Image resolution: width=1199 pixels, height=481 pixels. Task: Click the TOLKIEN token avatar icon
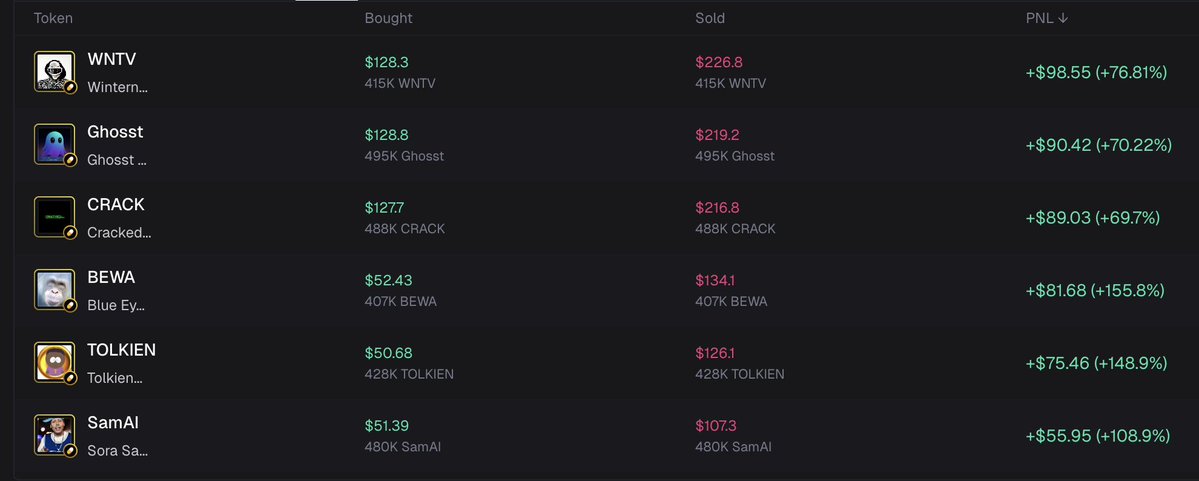54,362
